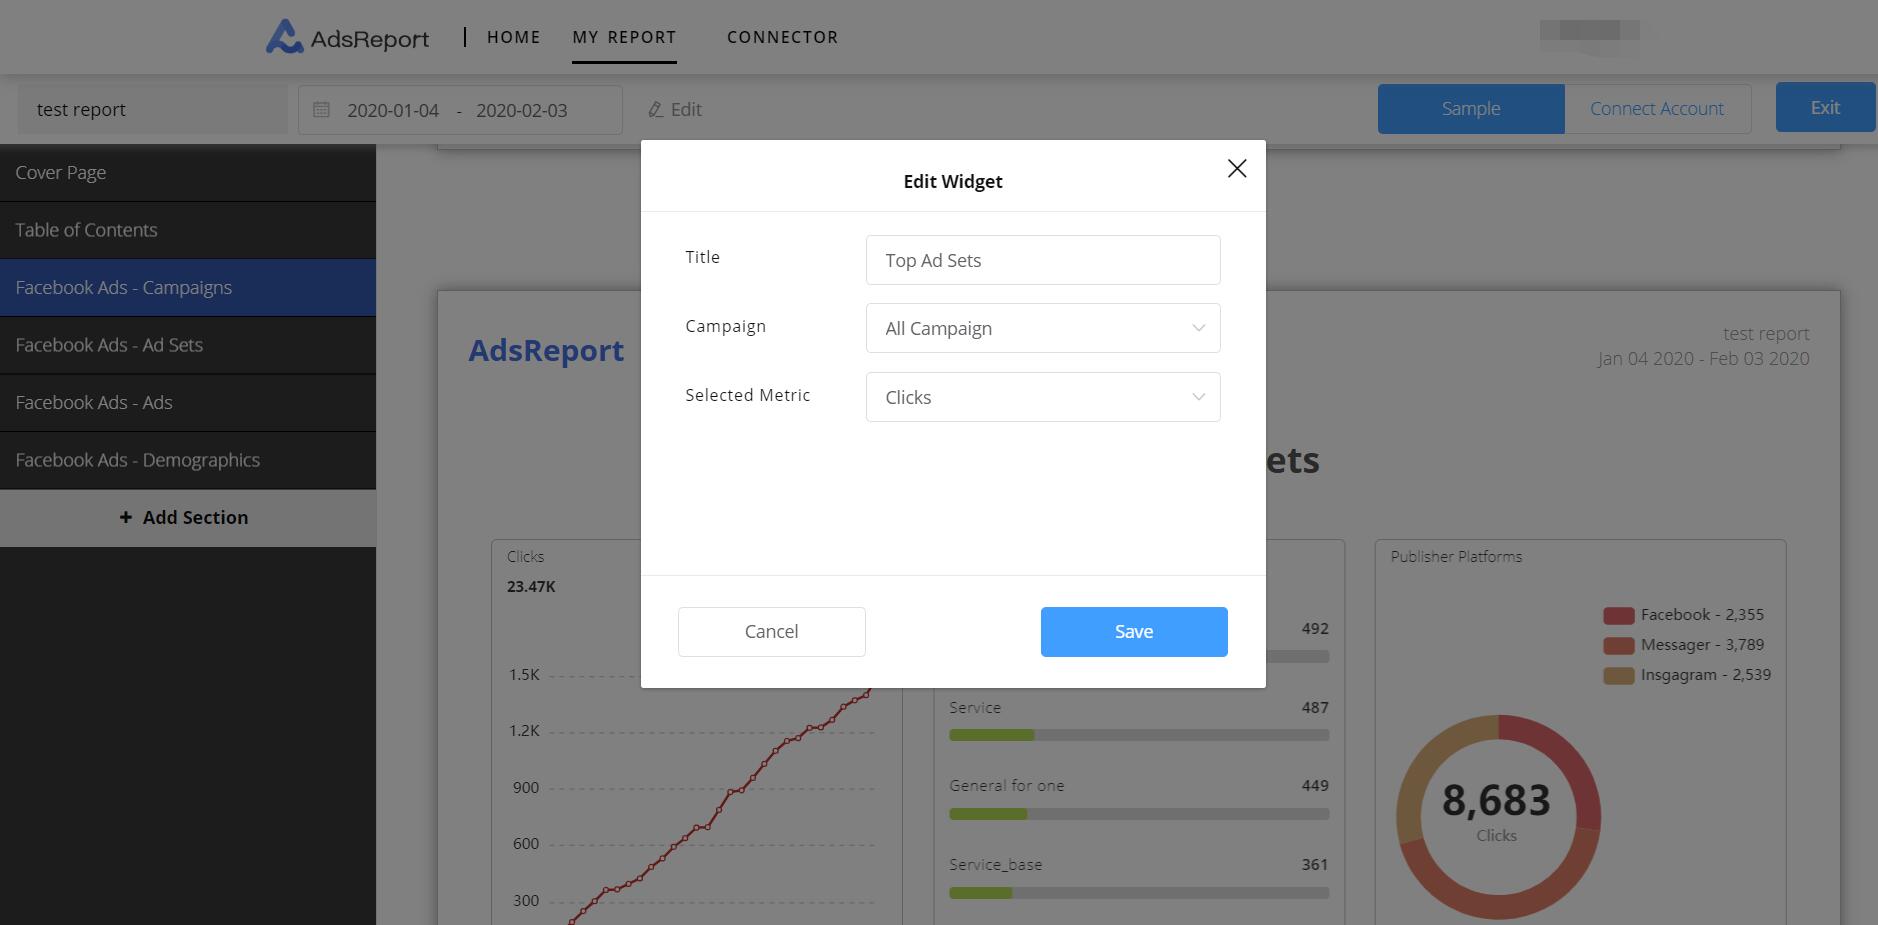Click the General for one progress bar
1878x925 pixels.
[x=1139, y=814]
